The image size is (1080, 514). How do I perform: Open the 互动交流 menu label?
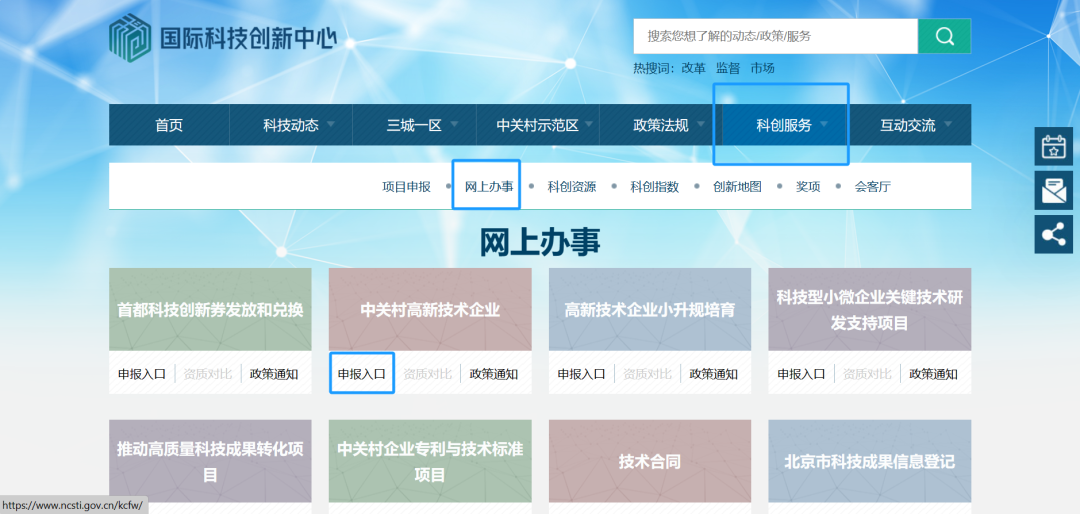[908, 125]
